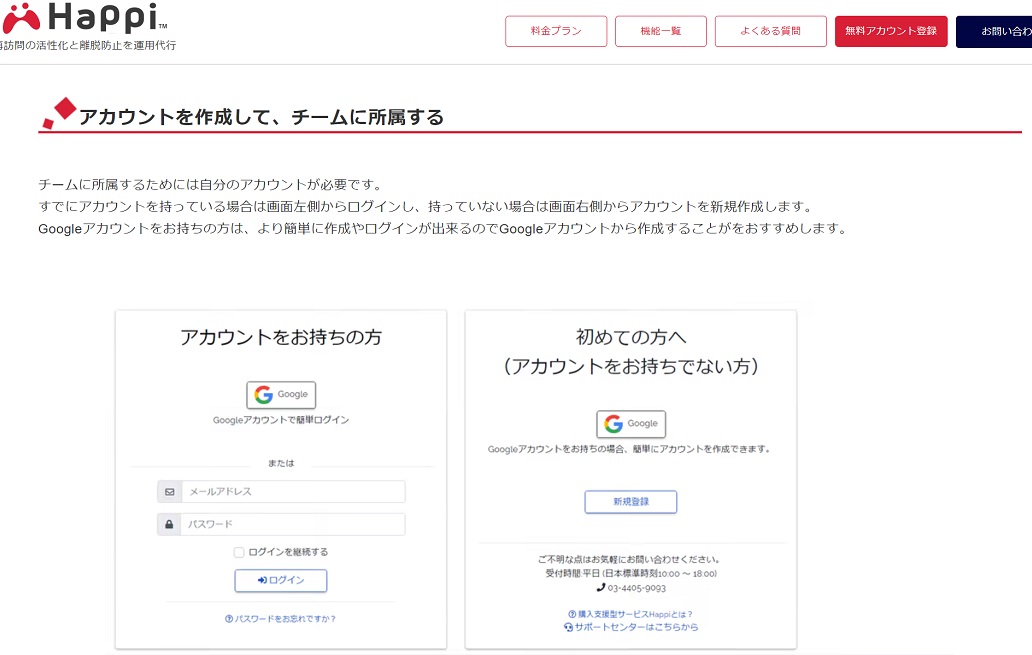Image resolution: width=1032 pixels, height=655 pixels.
Task: Click the 初めての方へ panel title
Action: click(631, 337)
